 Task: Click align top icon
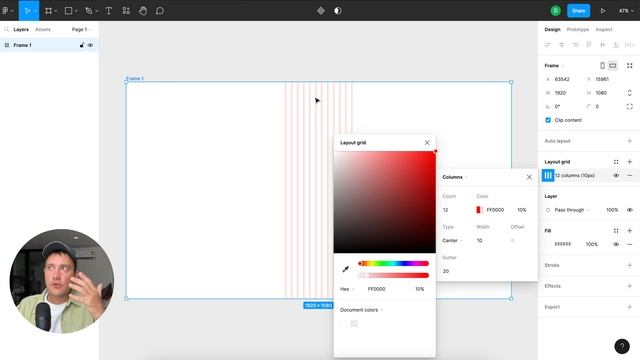pos(589,44)
